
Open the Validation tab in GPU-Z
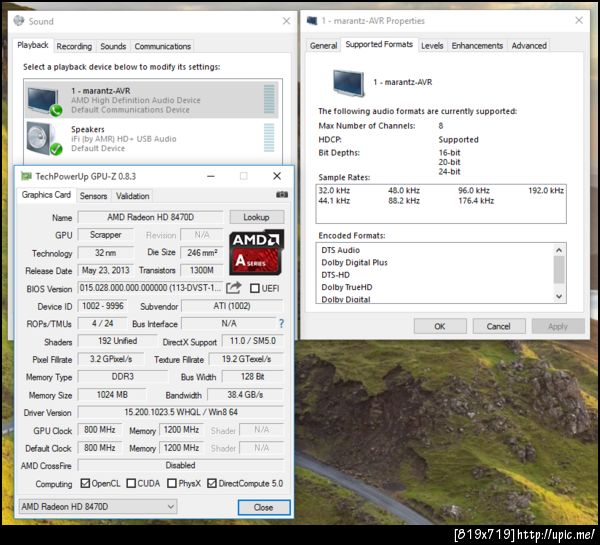132,196
